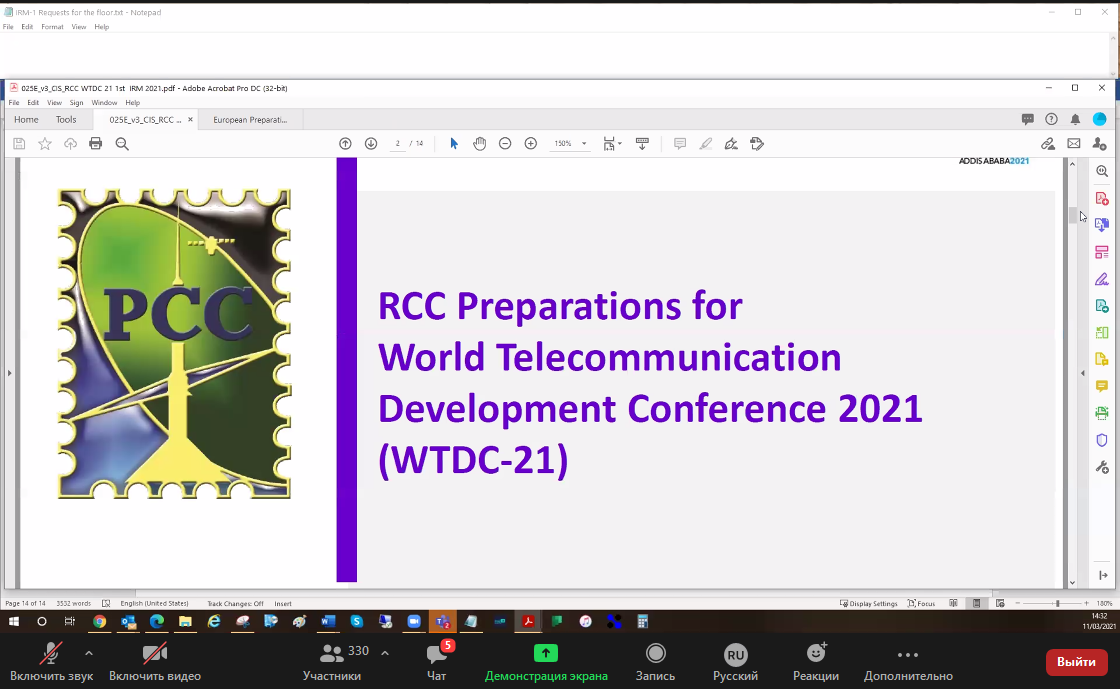Click the status bar zoom slider handle
This screenshot has height=689, width=1120.
1058,603
